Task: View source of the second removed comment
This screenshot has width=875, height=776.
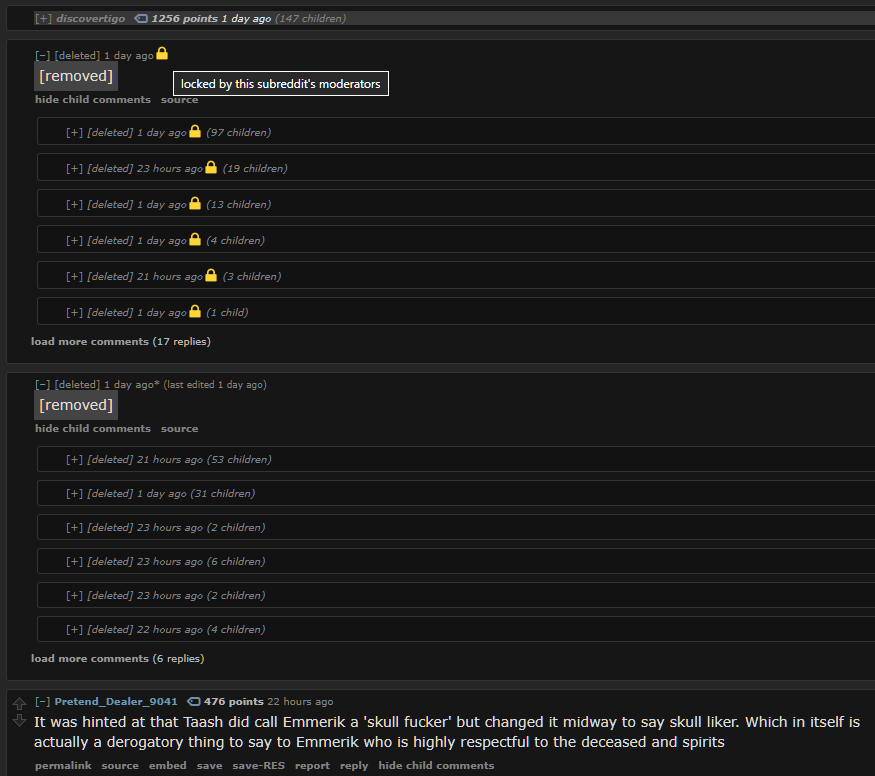Action: tap(179, 428)
